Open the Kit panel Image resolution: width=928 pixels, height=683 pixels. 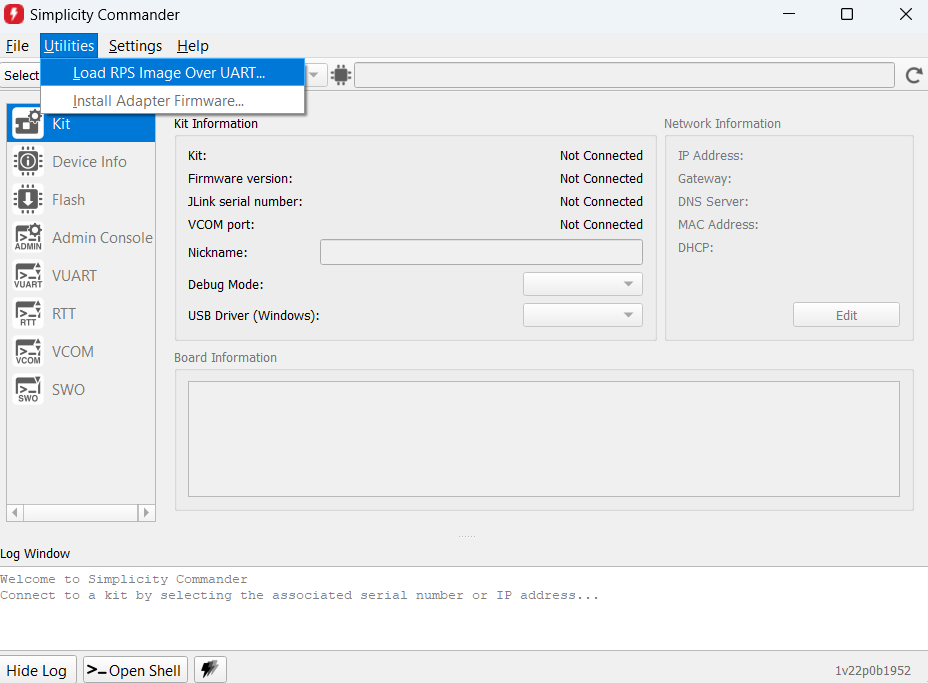60,123
